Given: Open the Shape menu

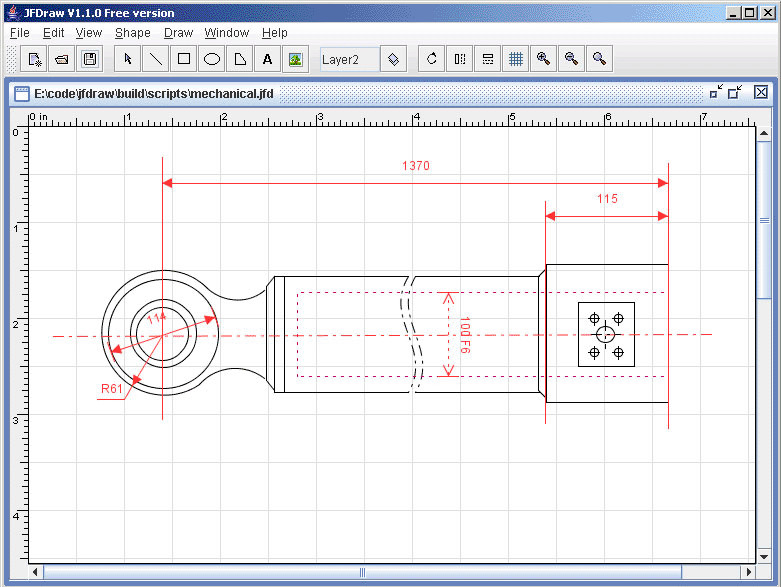Looking at the screenshot, I should tap(132, 33).
